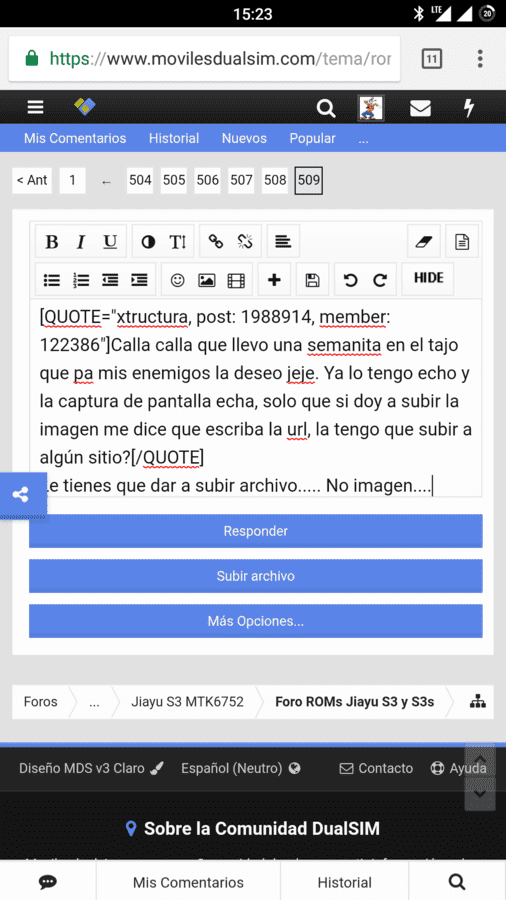506x900 pixels.
Task: Click the Subir archivo button
Action: click(256, 576)
